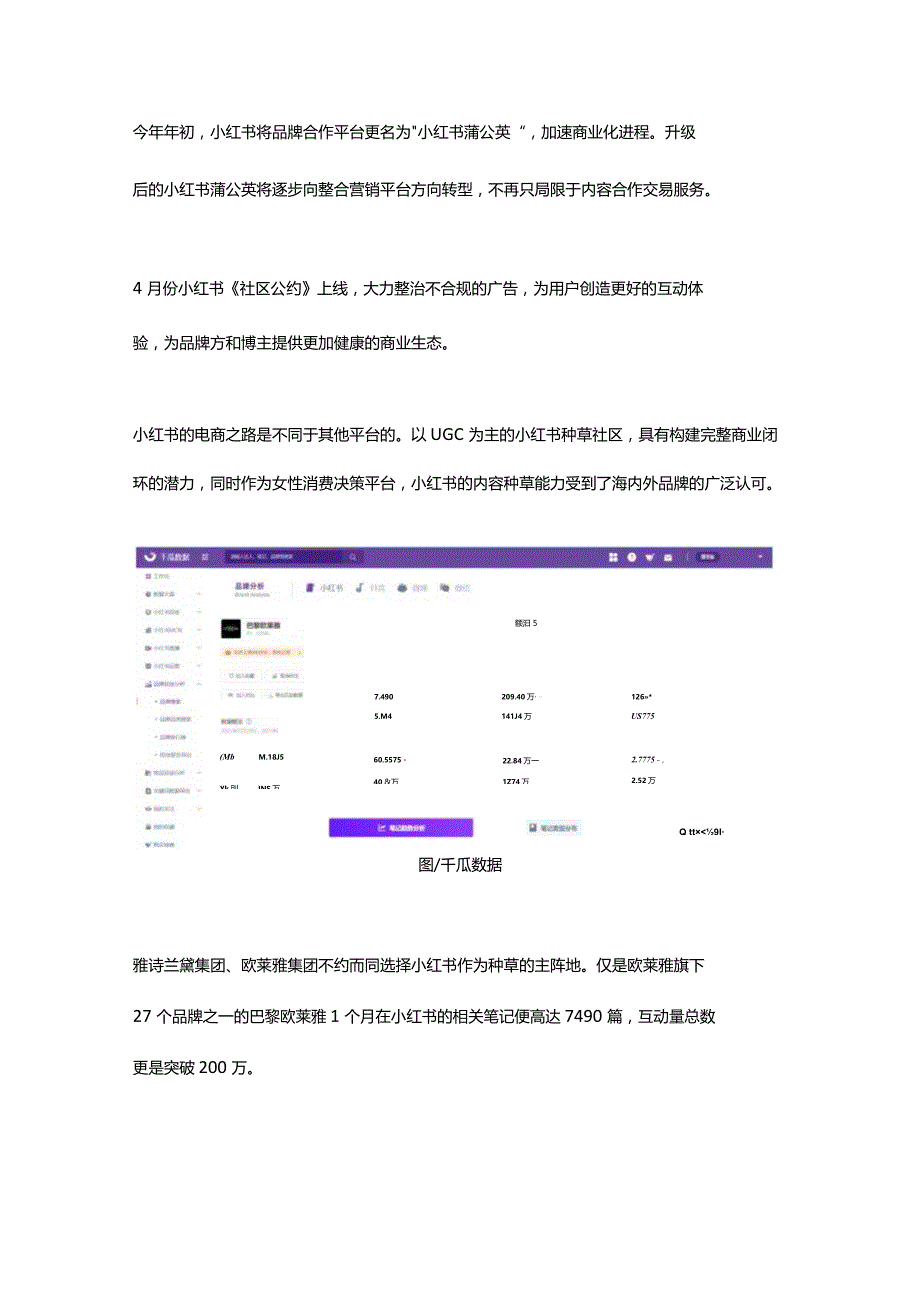Open 笔记类型分析 next to the trends button
920x1301 pixels.
[x=555, y=829]
